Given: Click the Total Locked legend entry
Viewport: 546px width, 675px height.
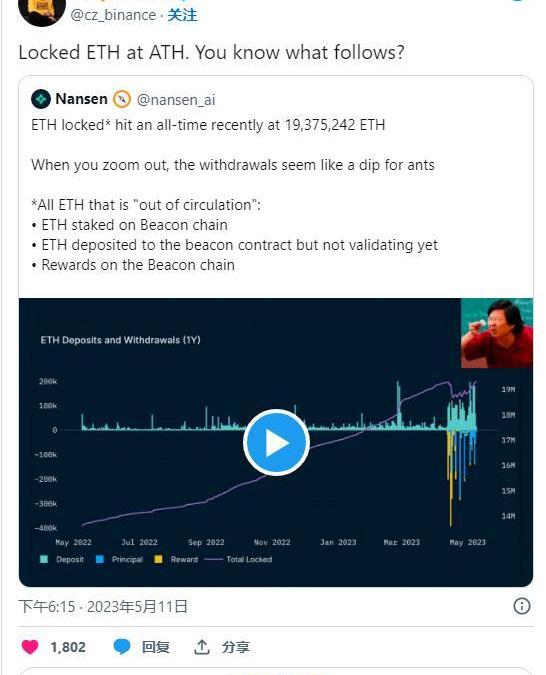Looking at the screenshot, I should (238, 559).
